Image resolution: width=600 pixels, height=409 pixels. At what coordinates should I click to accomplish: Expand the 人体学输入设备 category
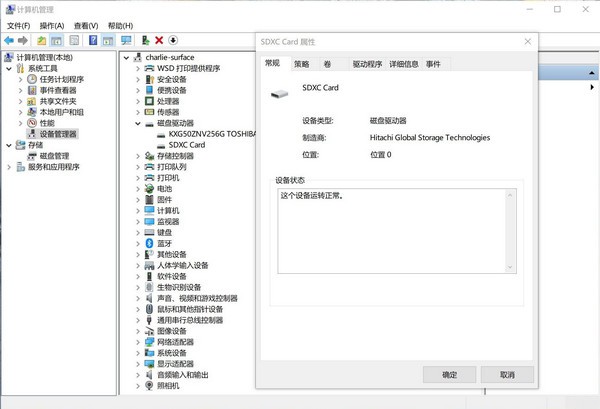pos(138,266)
